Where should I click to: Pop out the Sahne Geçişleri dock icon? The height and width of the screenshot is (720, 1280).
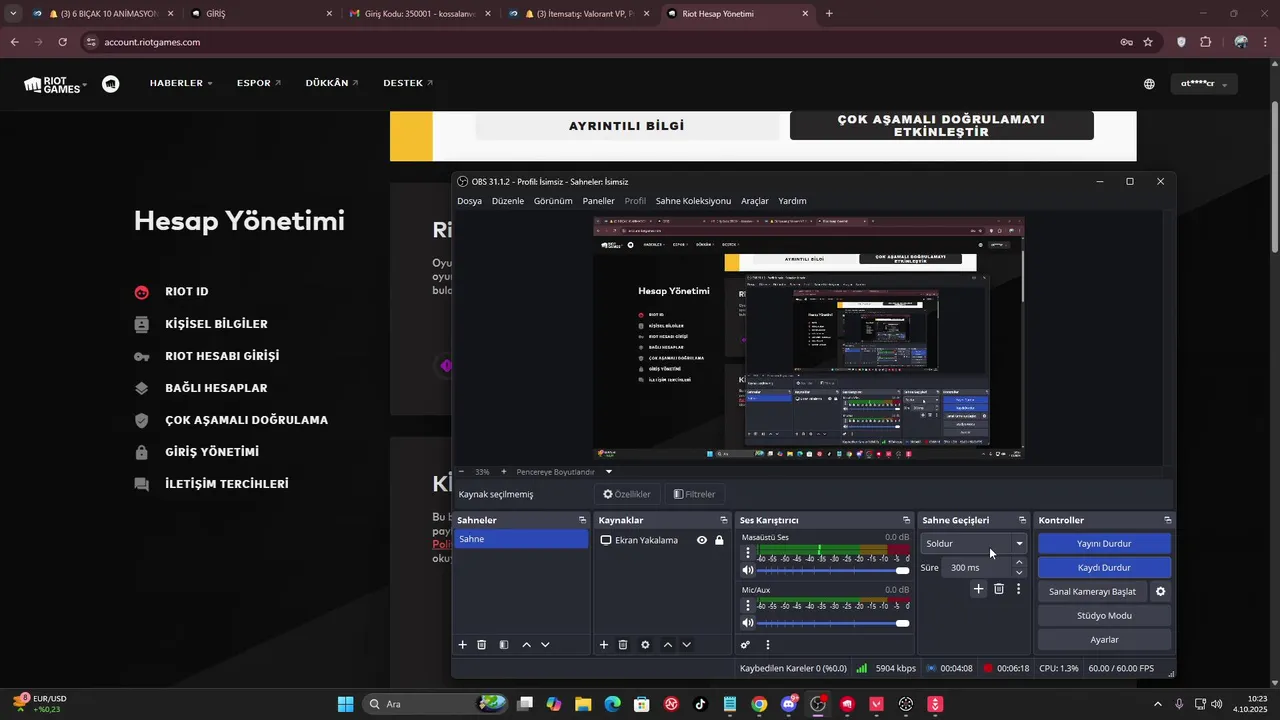tap(1022, 520)
